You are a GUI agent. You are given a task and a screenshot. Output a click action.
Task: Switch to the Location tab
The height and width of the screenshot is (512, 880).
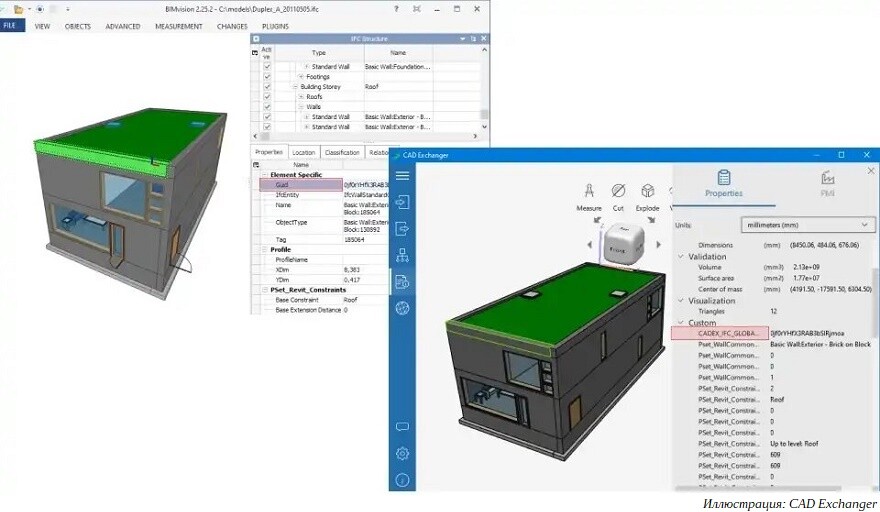coord(304,152)
